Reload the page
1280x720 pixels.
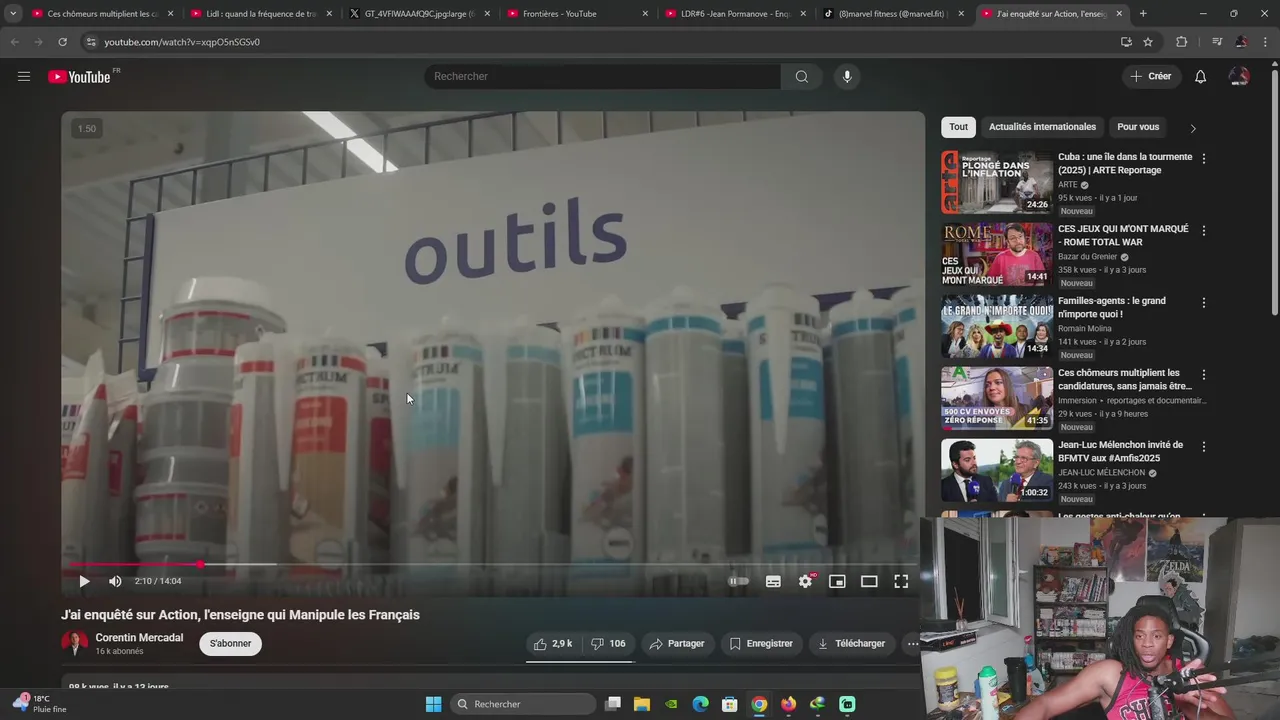[62, 42]
